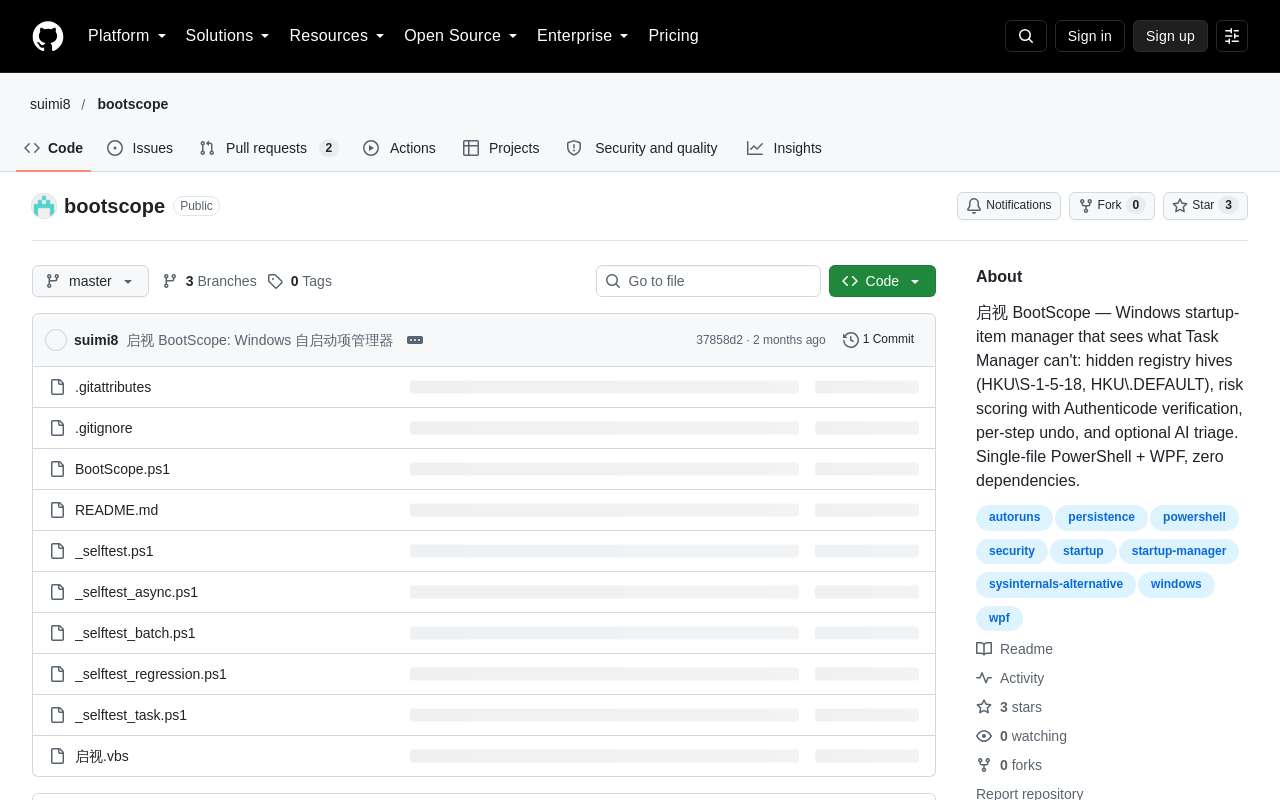Switch to the Pull requests tab
Screen dimensions: 1280x800
click(x=268, y=148)
